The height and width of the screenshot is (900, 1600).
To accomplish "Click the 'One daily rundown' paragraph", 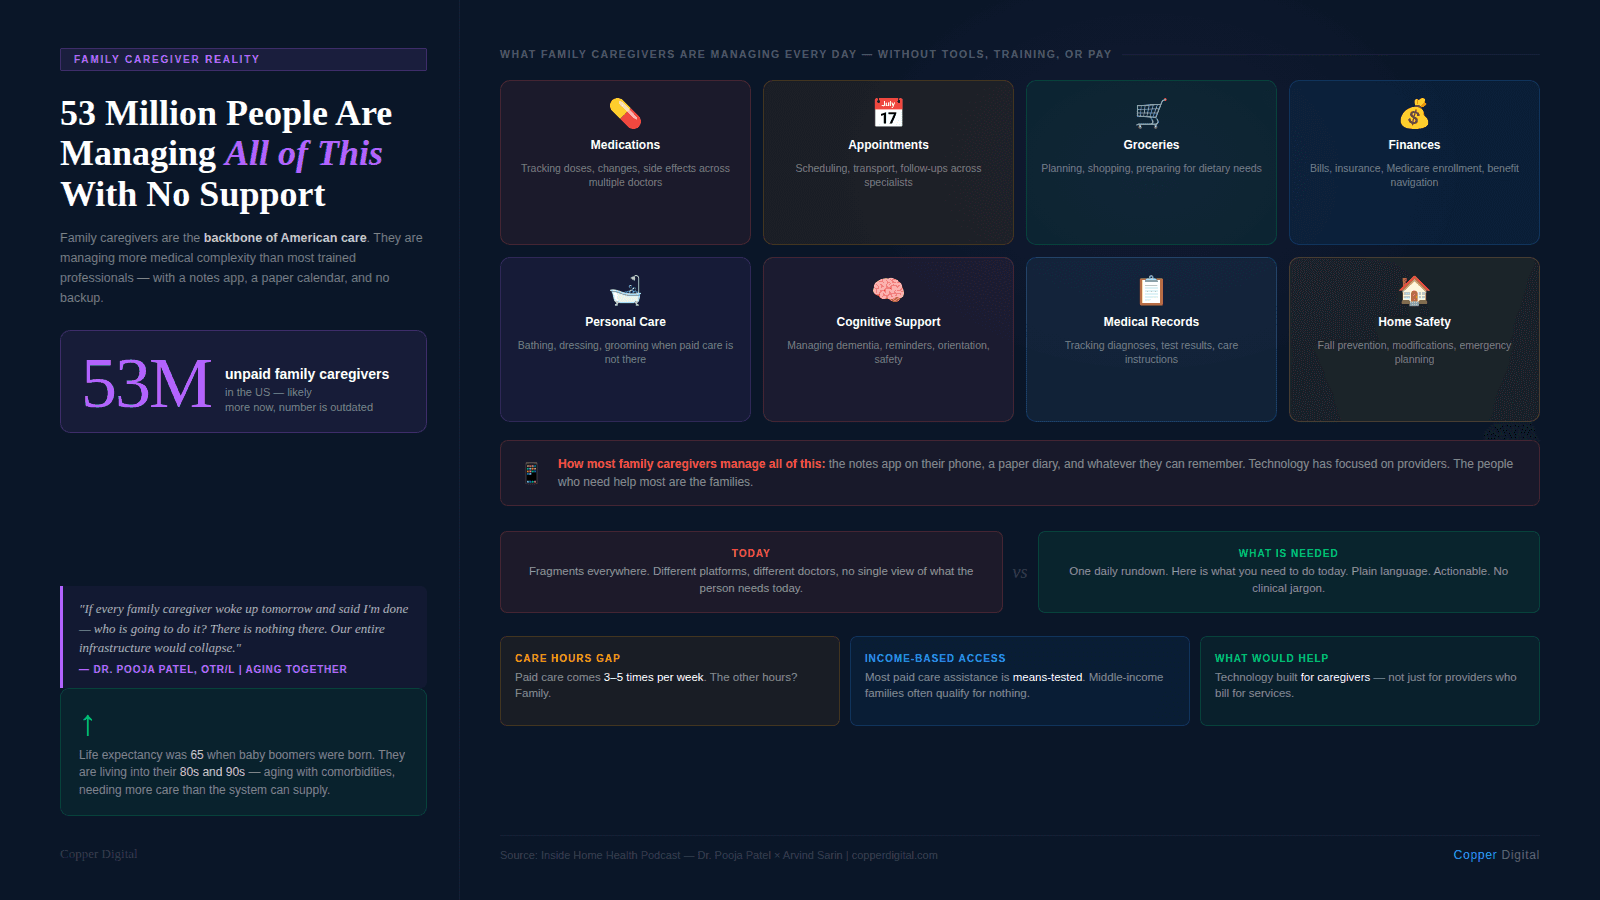I will (x=1288, y=580).
